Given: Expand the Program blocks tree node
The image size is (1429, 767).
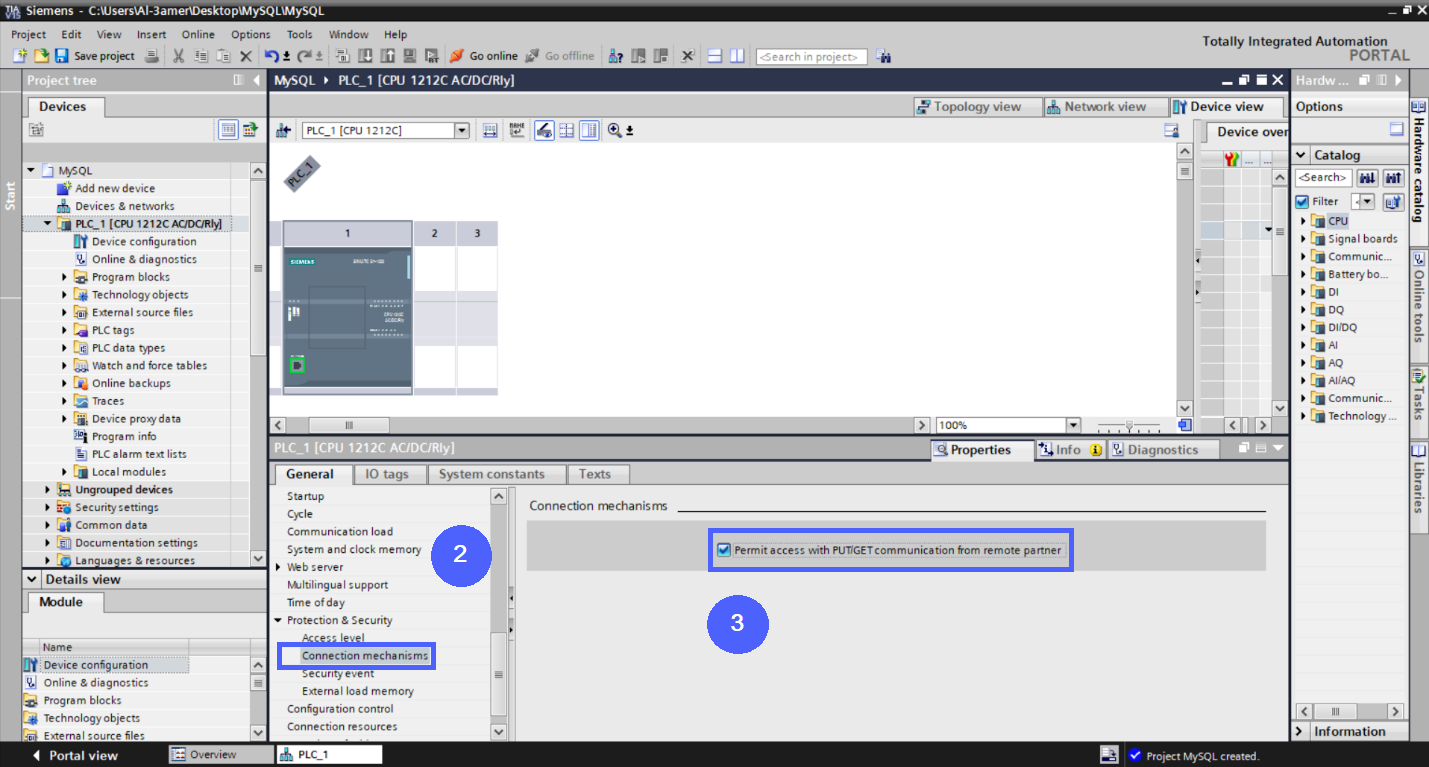Looking at the screenshot, I should click(65, 277).
